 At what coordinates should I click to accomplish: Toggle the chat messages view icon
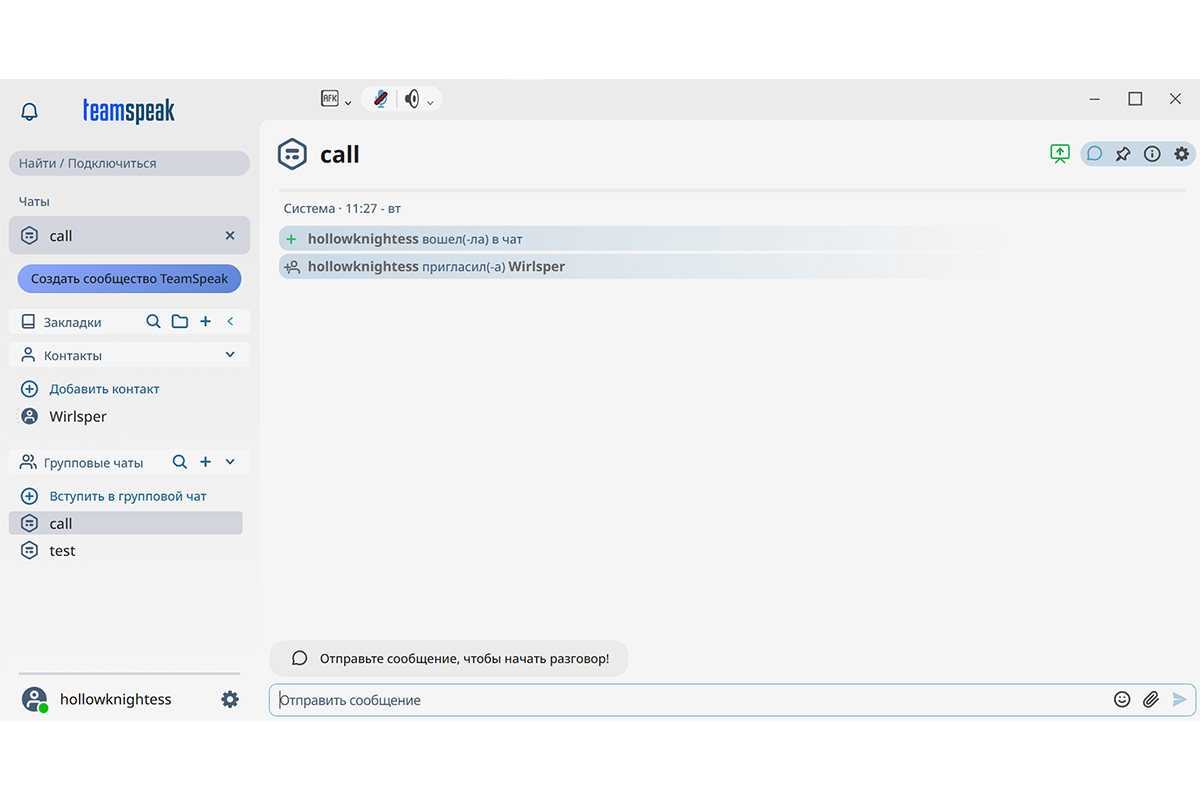click(x=1093, y=153)
